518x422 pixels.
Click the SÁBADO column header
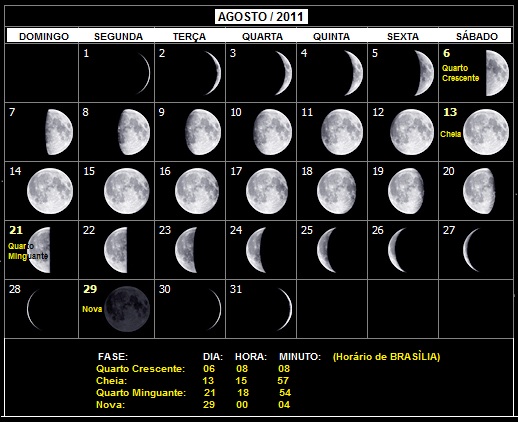pyautogui.click(x=477, y=36)
